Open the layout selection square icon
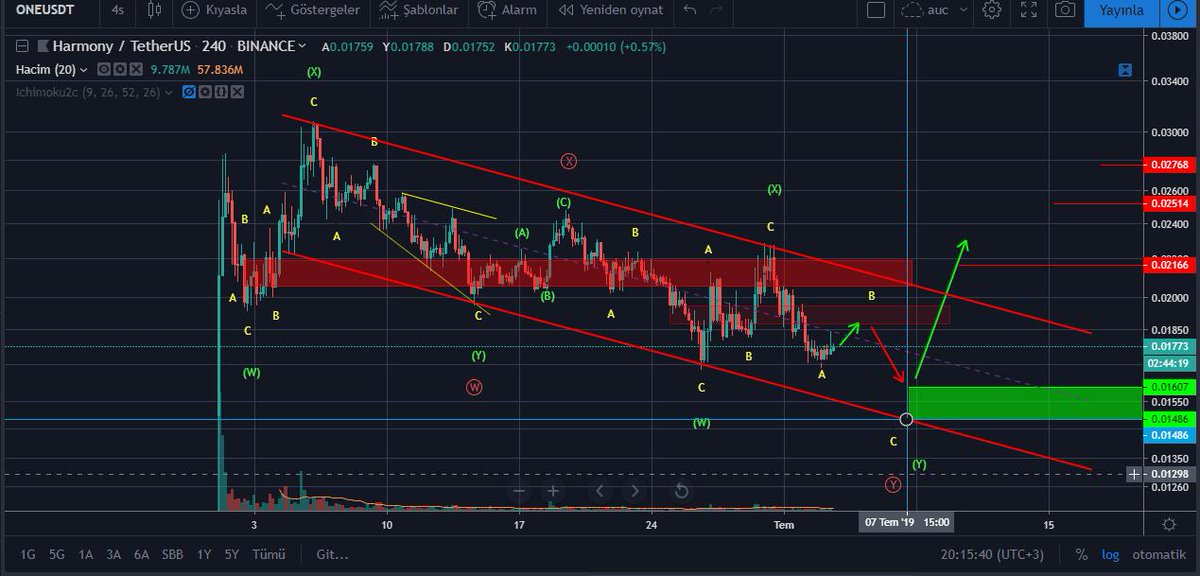Viewport: 1200px width, 576px height. tap(876, 10)
